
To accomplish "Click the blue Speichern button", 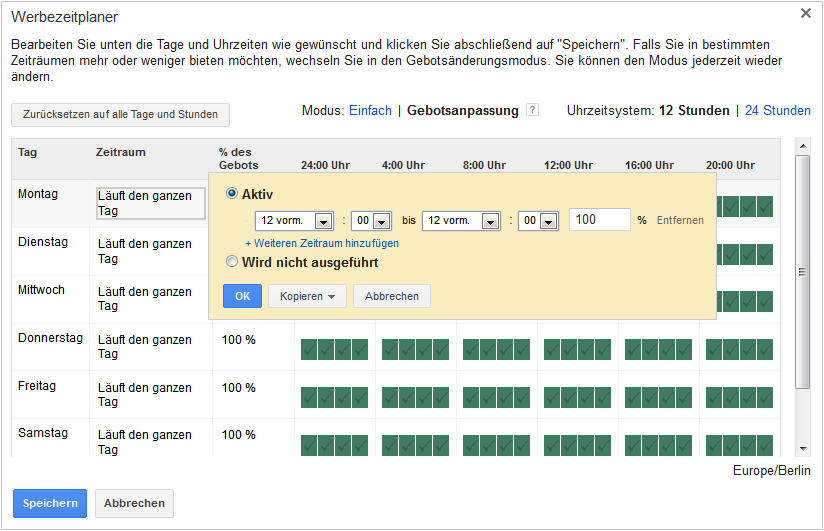I will tap(50, 503).
